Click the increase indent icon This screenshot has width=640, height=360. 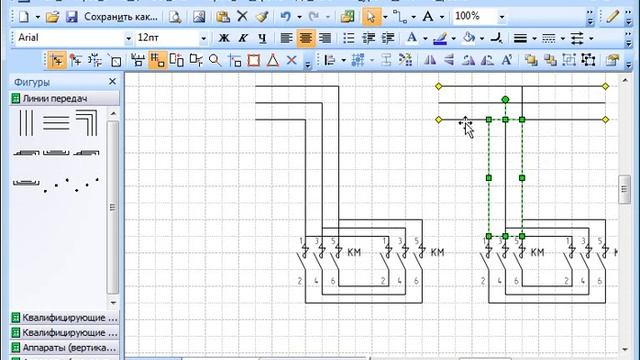[x=387, y=38]
